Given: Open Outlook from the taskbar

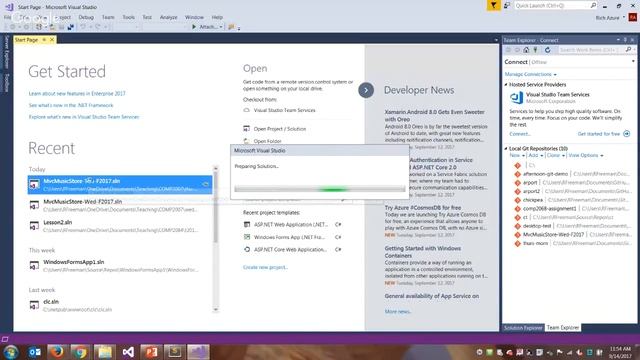Looking at the screenshot, I should 35,352.
